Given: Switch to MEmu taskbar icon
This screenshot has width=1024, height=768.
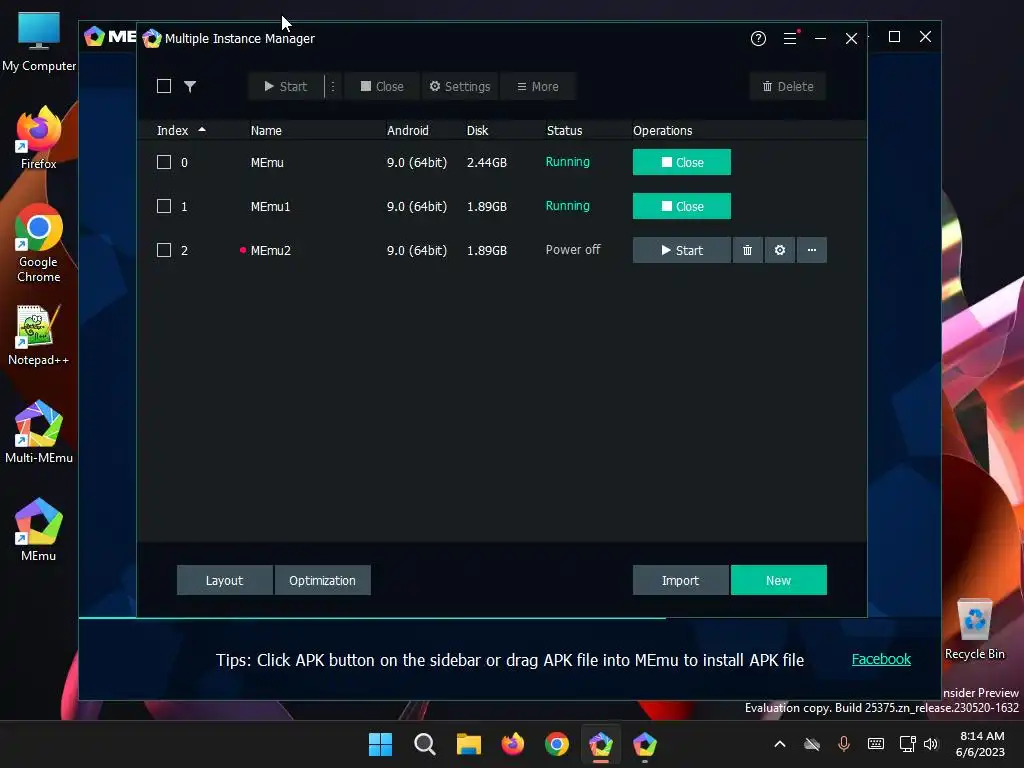Looking at the screenshot, I should pos(645,744).
